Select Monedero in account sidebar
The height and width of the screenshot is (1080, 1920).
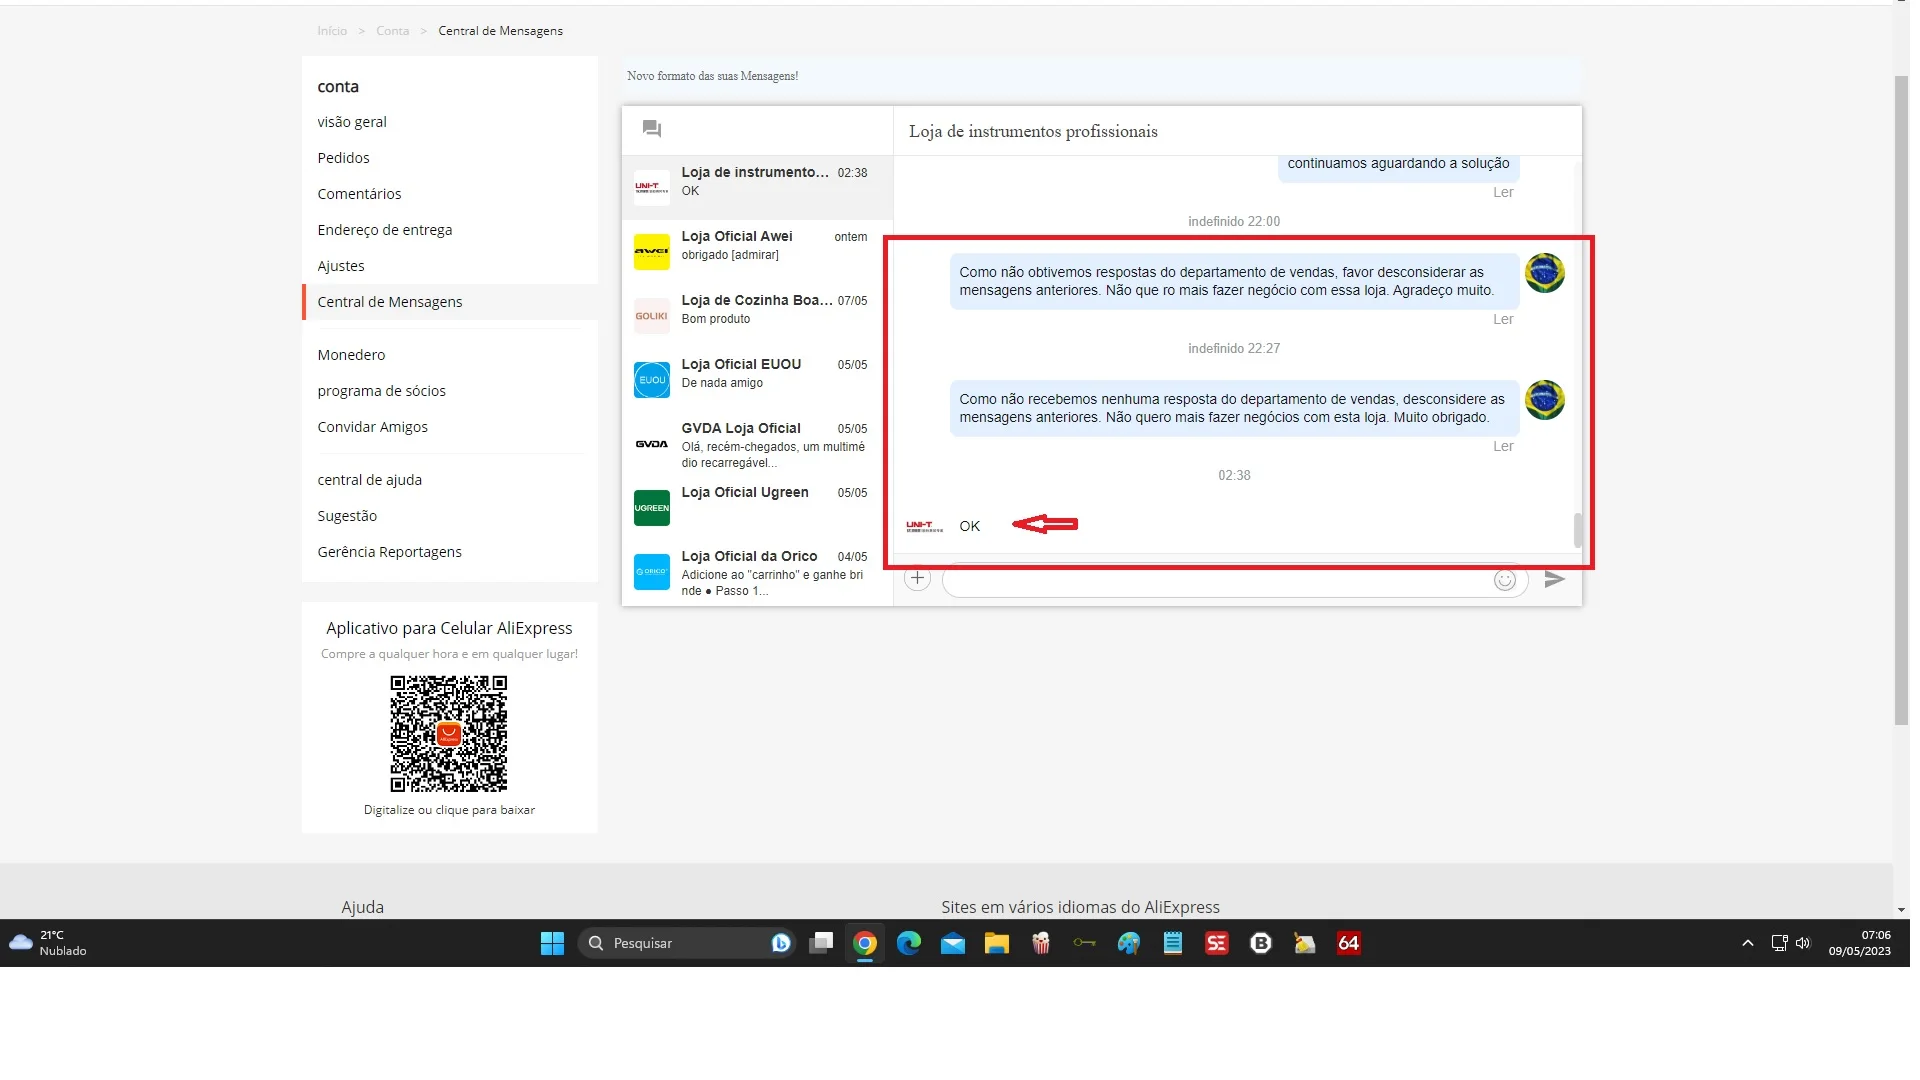[351, 355]
